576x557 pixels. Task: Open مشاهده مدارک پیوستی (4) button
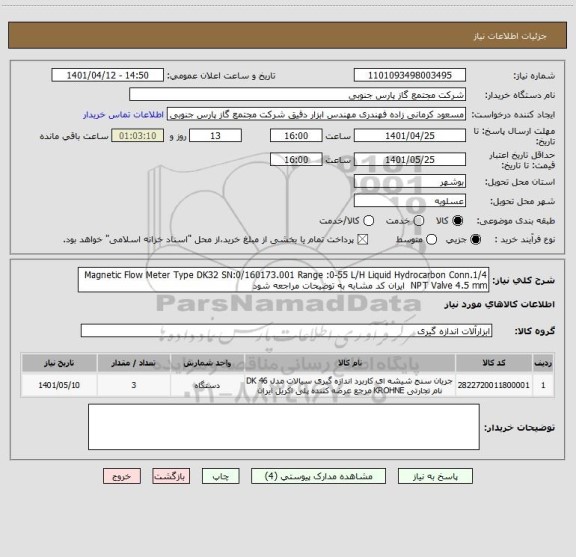318,476
